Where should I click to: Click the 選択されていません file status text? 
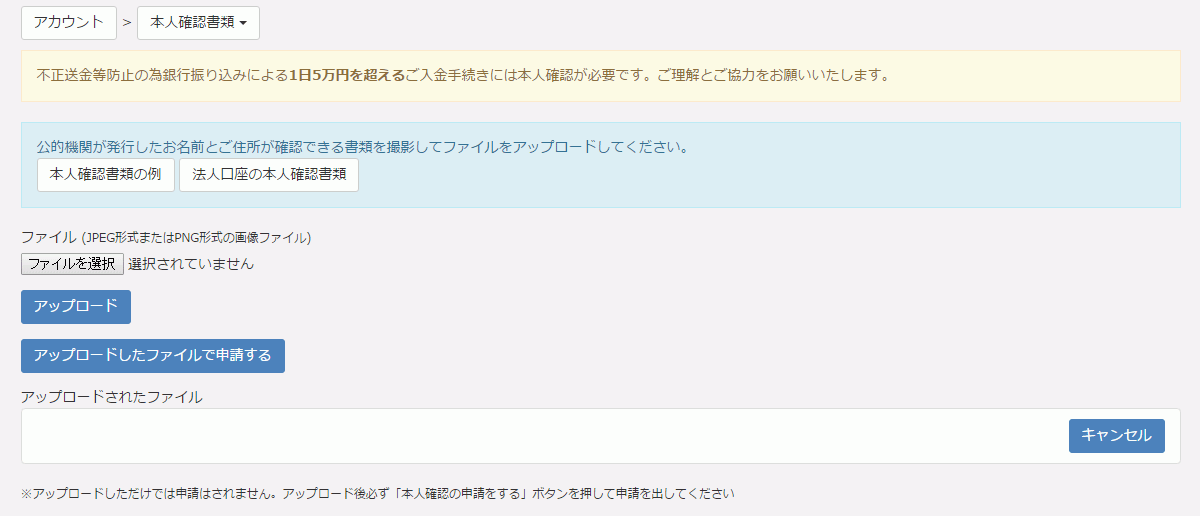[191, 264]
